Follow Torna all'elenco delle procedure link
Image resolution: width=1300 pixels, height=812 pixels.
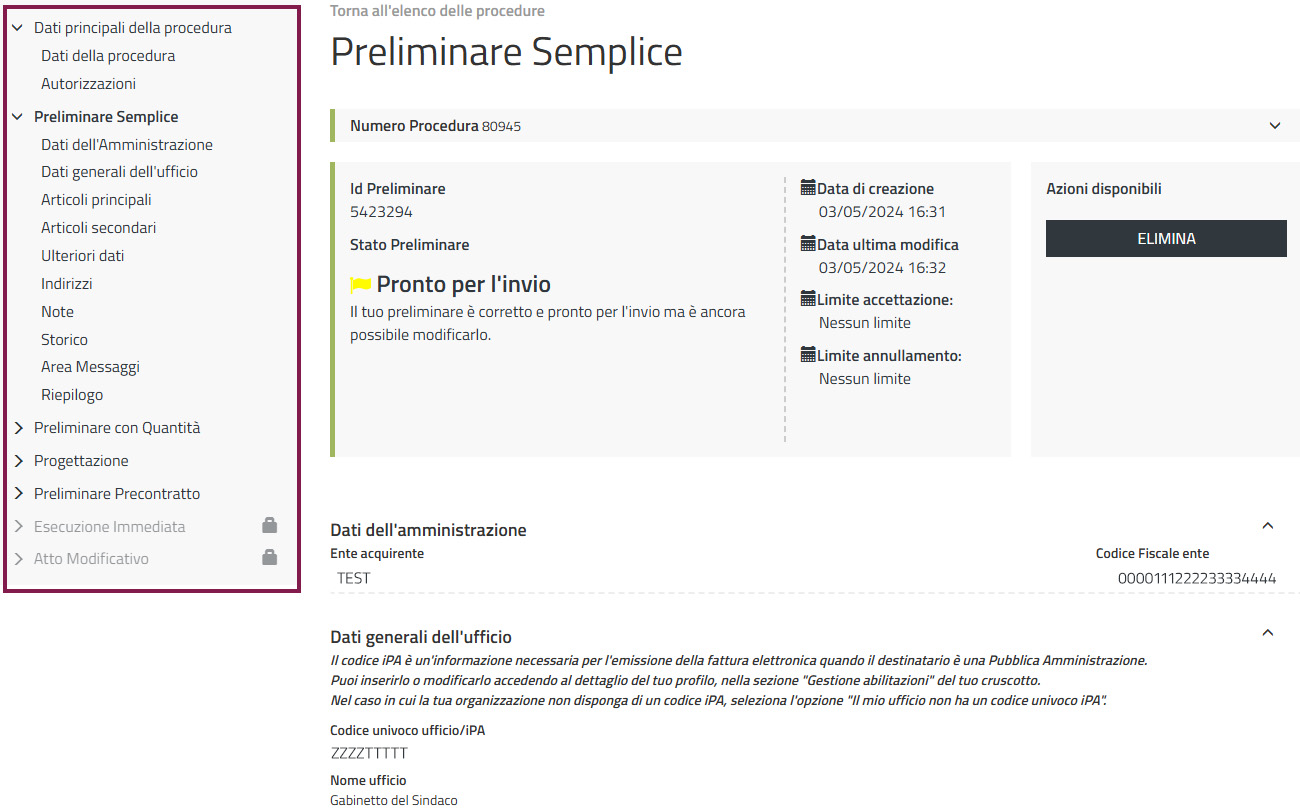click(437, 11)
